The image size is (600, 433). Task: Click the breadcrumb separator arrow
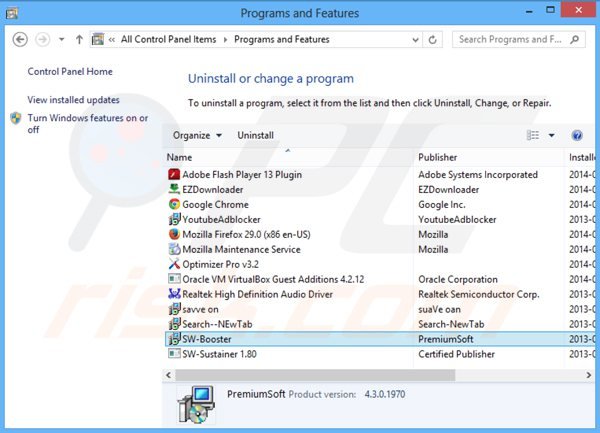coord(225,39)
